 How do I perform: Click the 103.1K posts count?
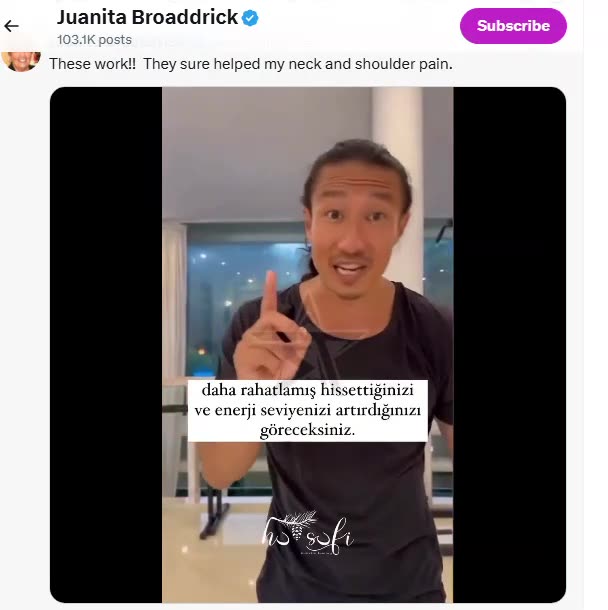pos(94,40)
